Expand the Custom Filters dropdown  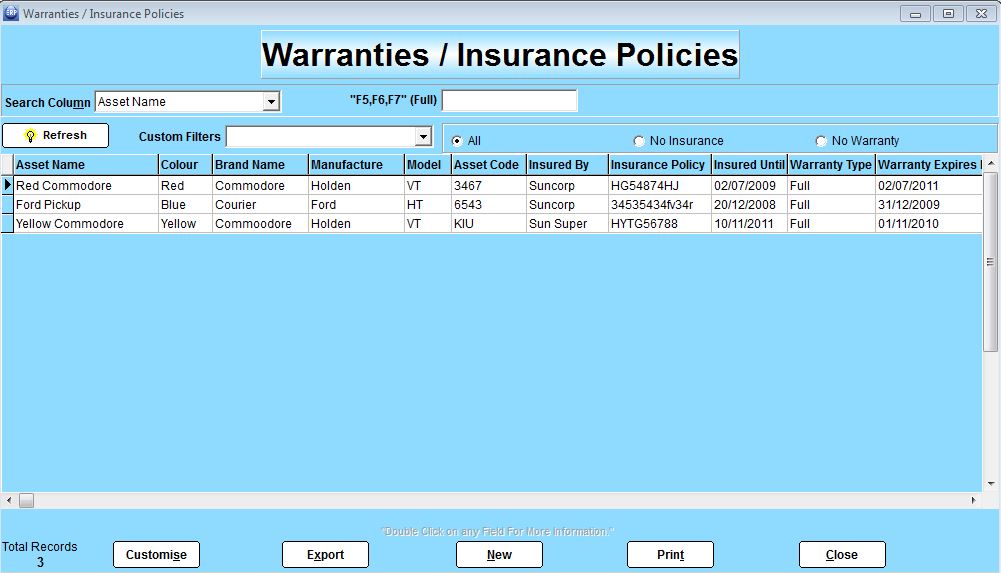pyautogui.click(x=422, y=137)
